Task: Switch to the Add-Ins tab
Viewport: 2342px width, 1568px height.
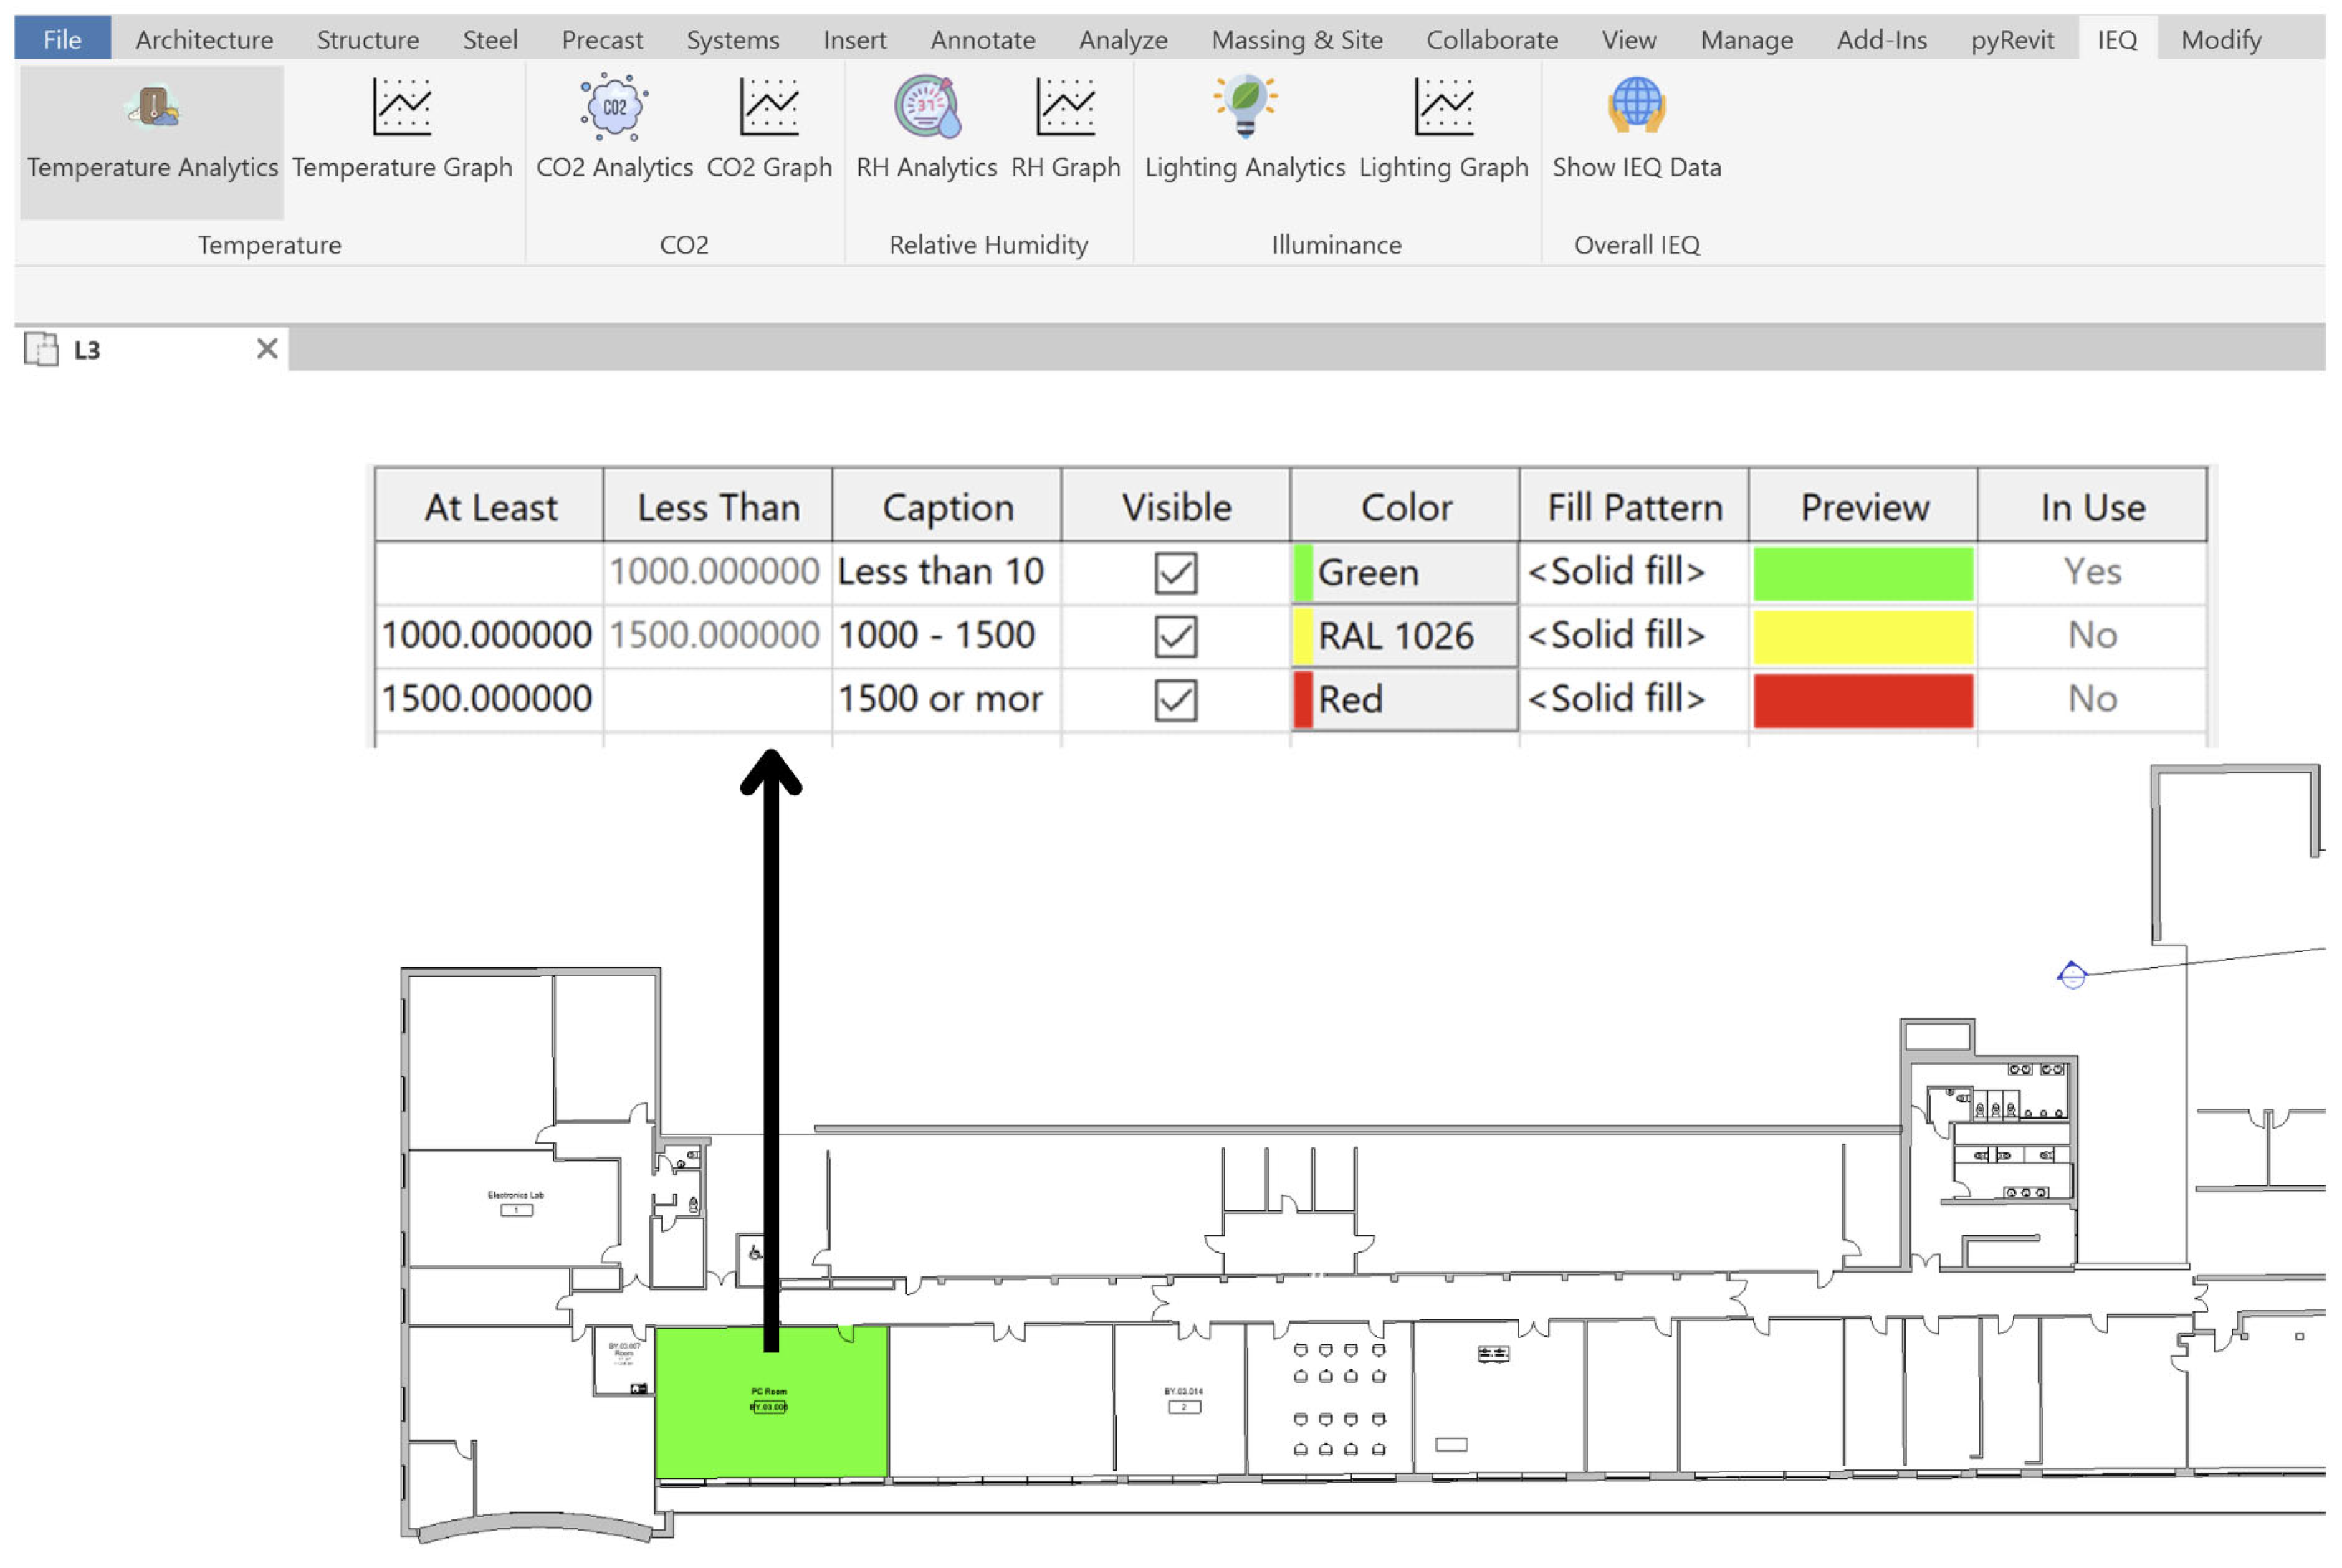Action: 1882,39
